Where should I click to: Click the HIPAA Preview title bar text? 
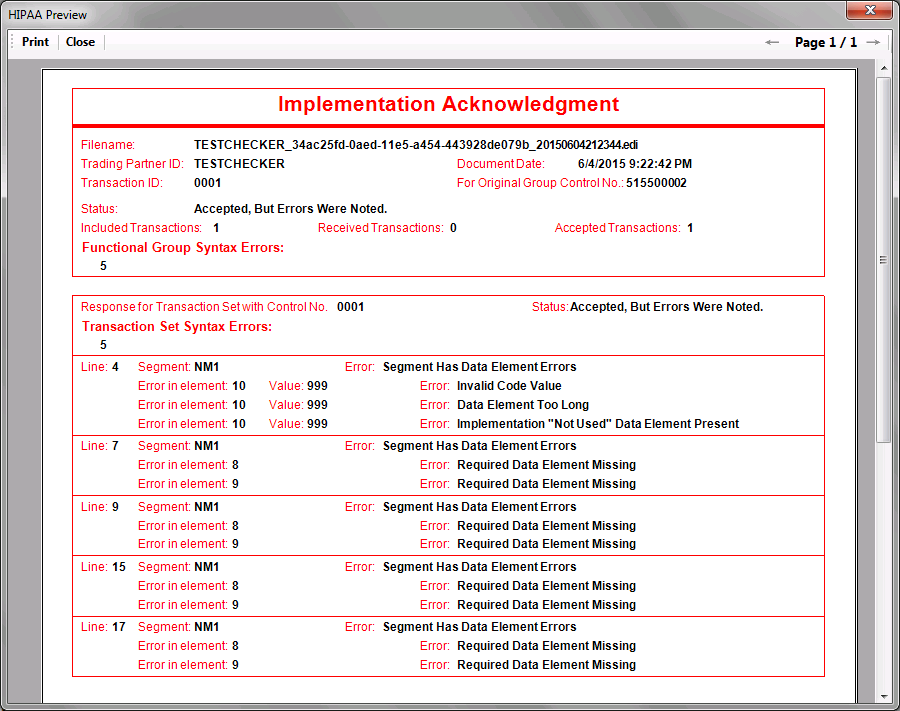[48, 15]
